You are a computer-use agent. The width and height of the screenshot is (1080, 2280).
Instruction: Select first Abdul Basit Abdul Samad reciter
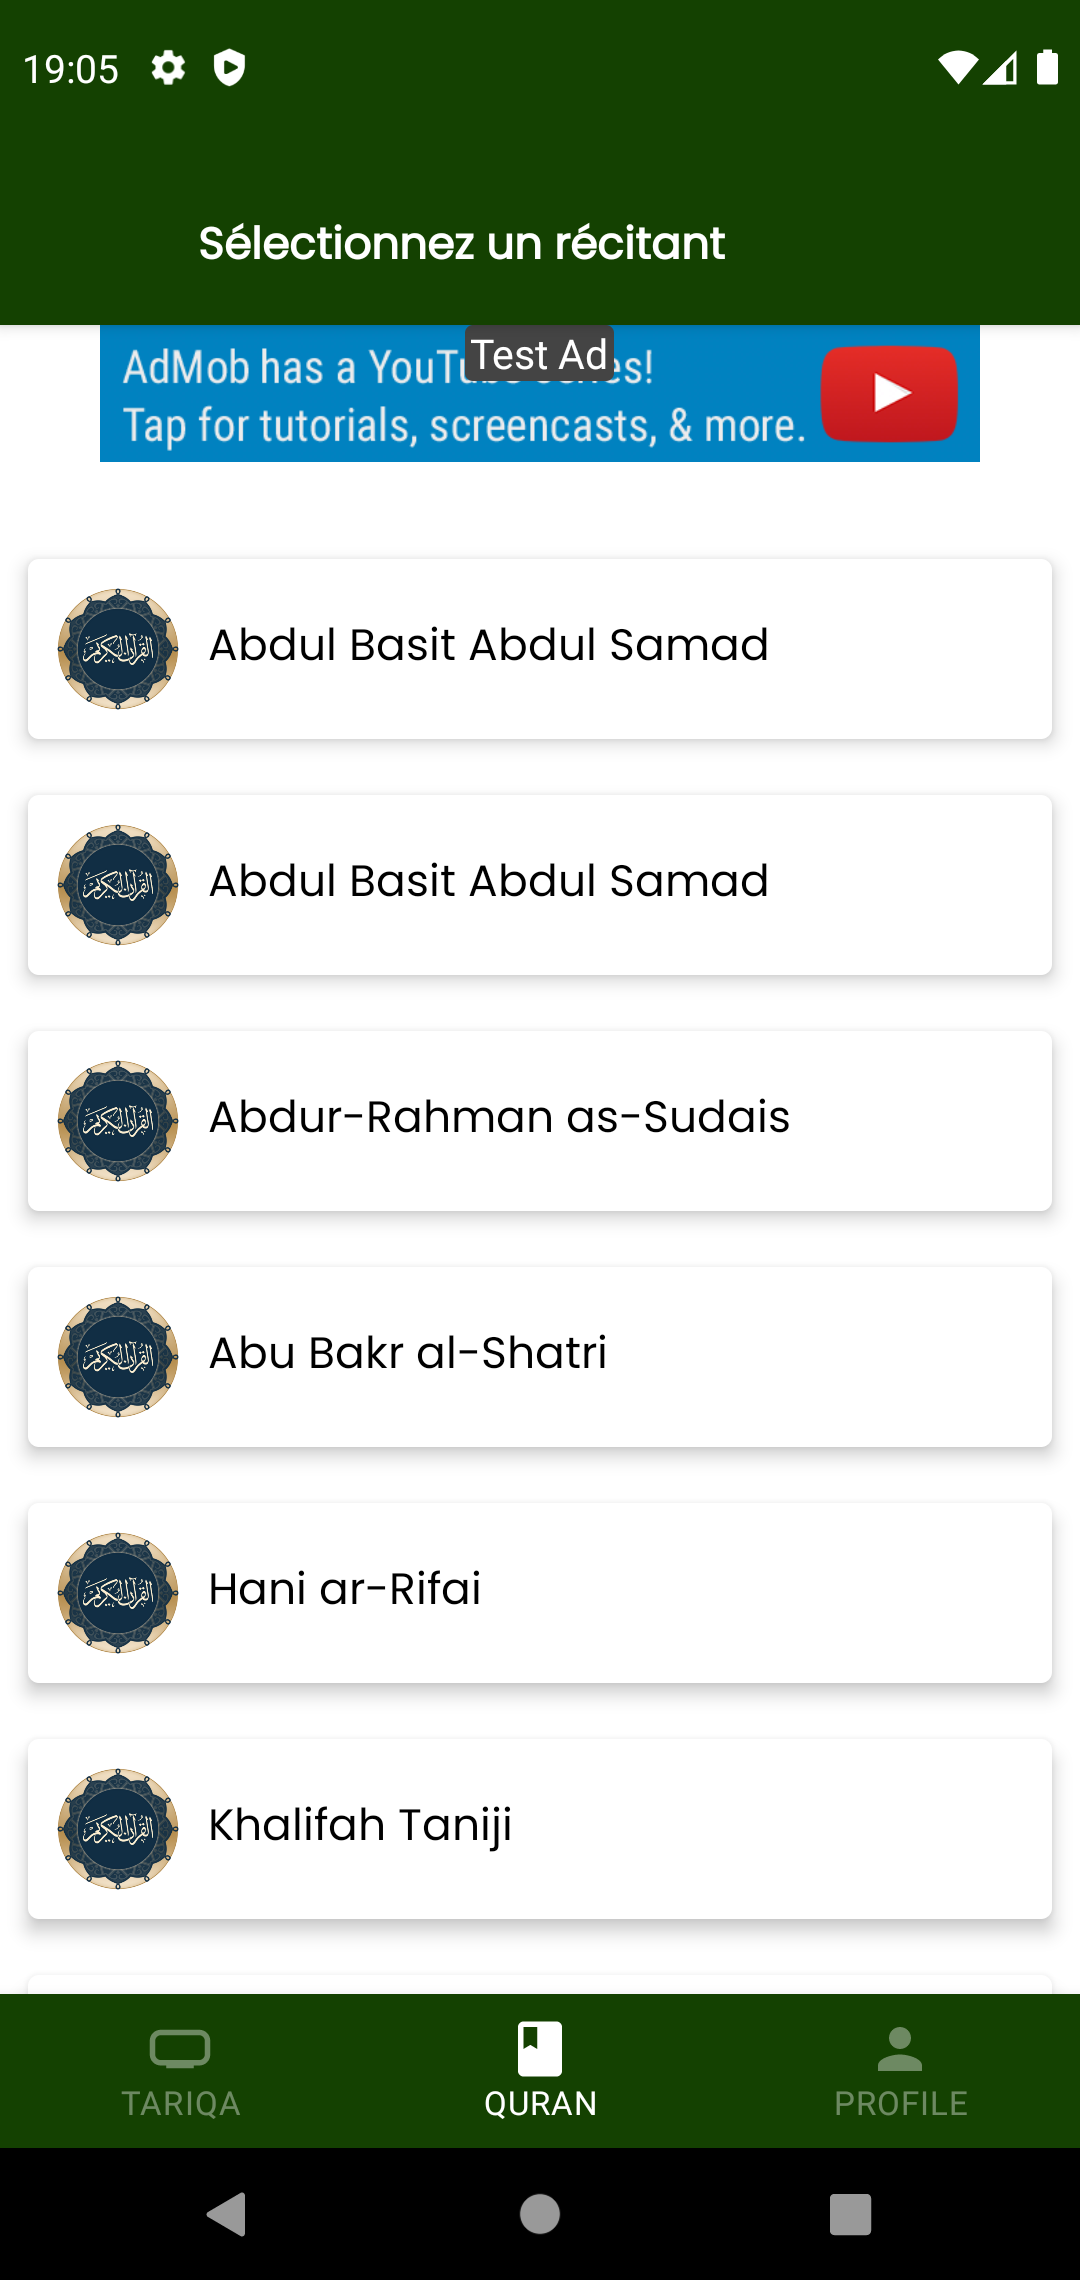[x=540, y=649]
